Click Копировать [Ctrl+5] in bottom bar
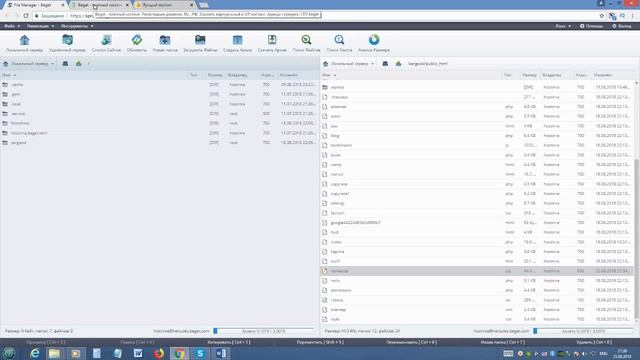Viewport: 640px width, 360px height. 229,342
